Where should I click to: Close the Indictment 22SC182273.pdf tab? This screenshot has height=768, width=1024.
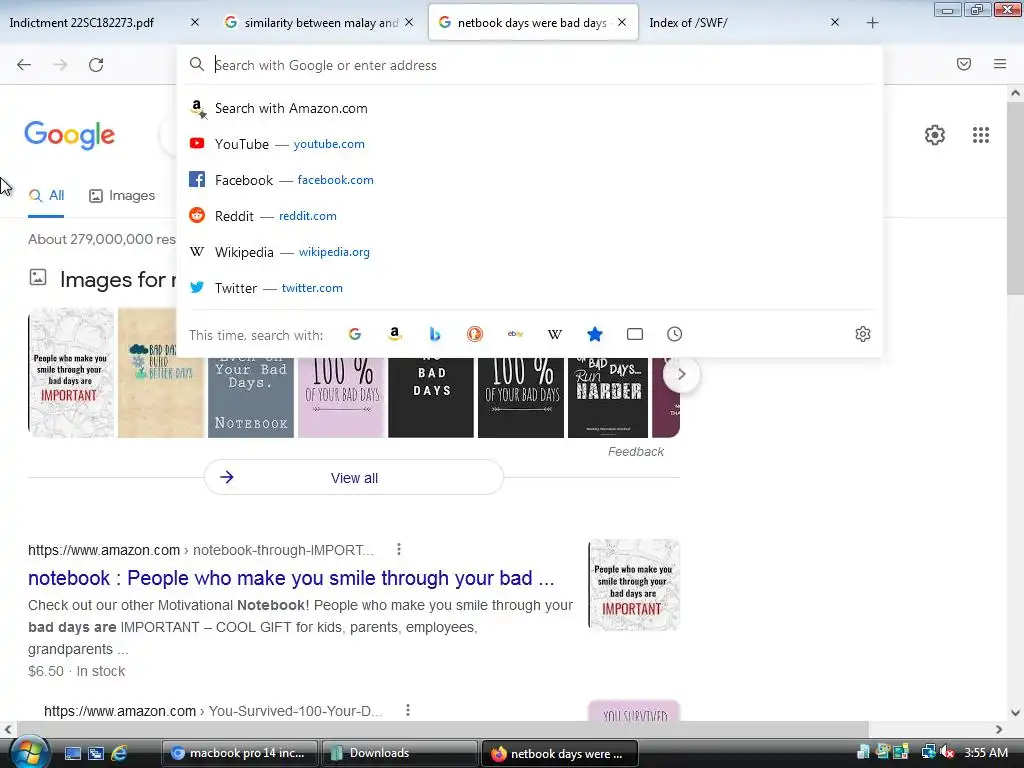195,23
